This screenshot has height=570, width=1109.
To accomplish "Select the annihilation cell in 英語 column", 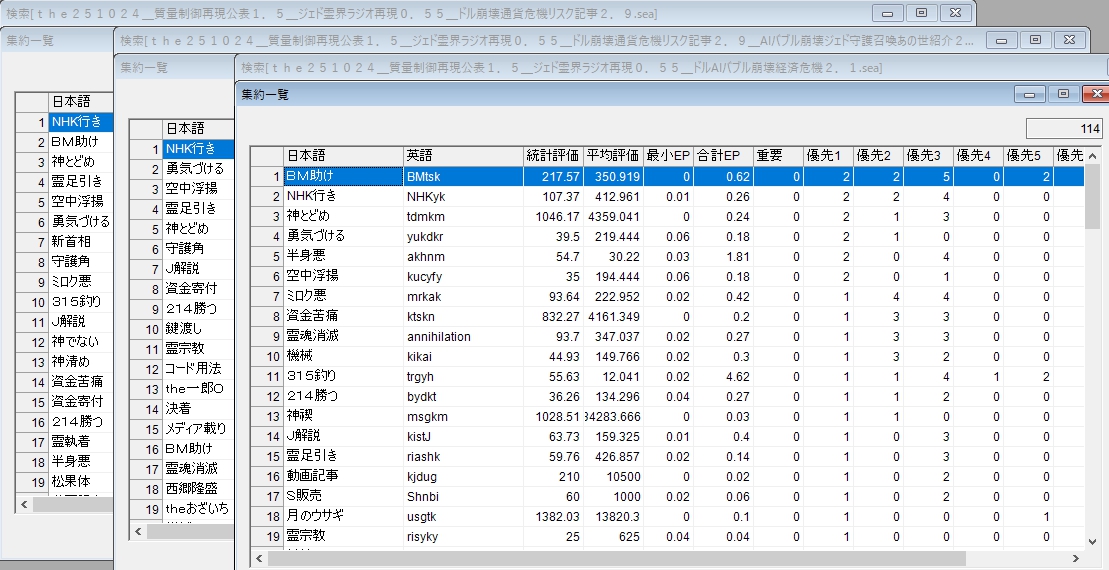I will 438,336.
